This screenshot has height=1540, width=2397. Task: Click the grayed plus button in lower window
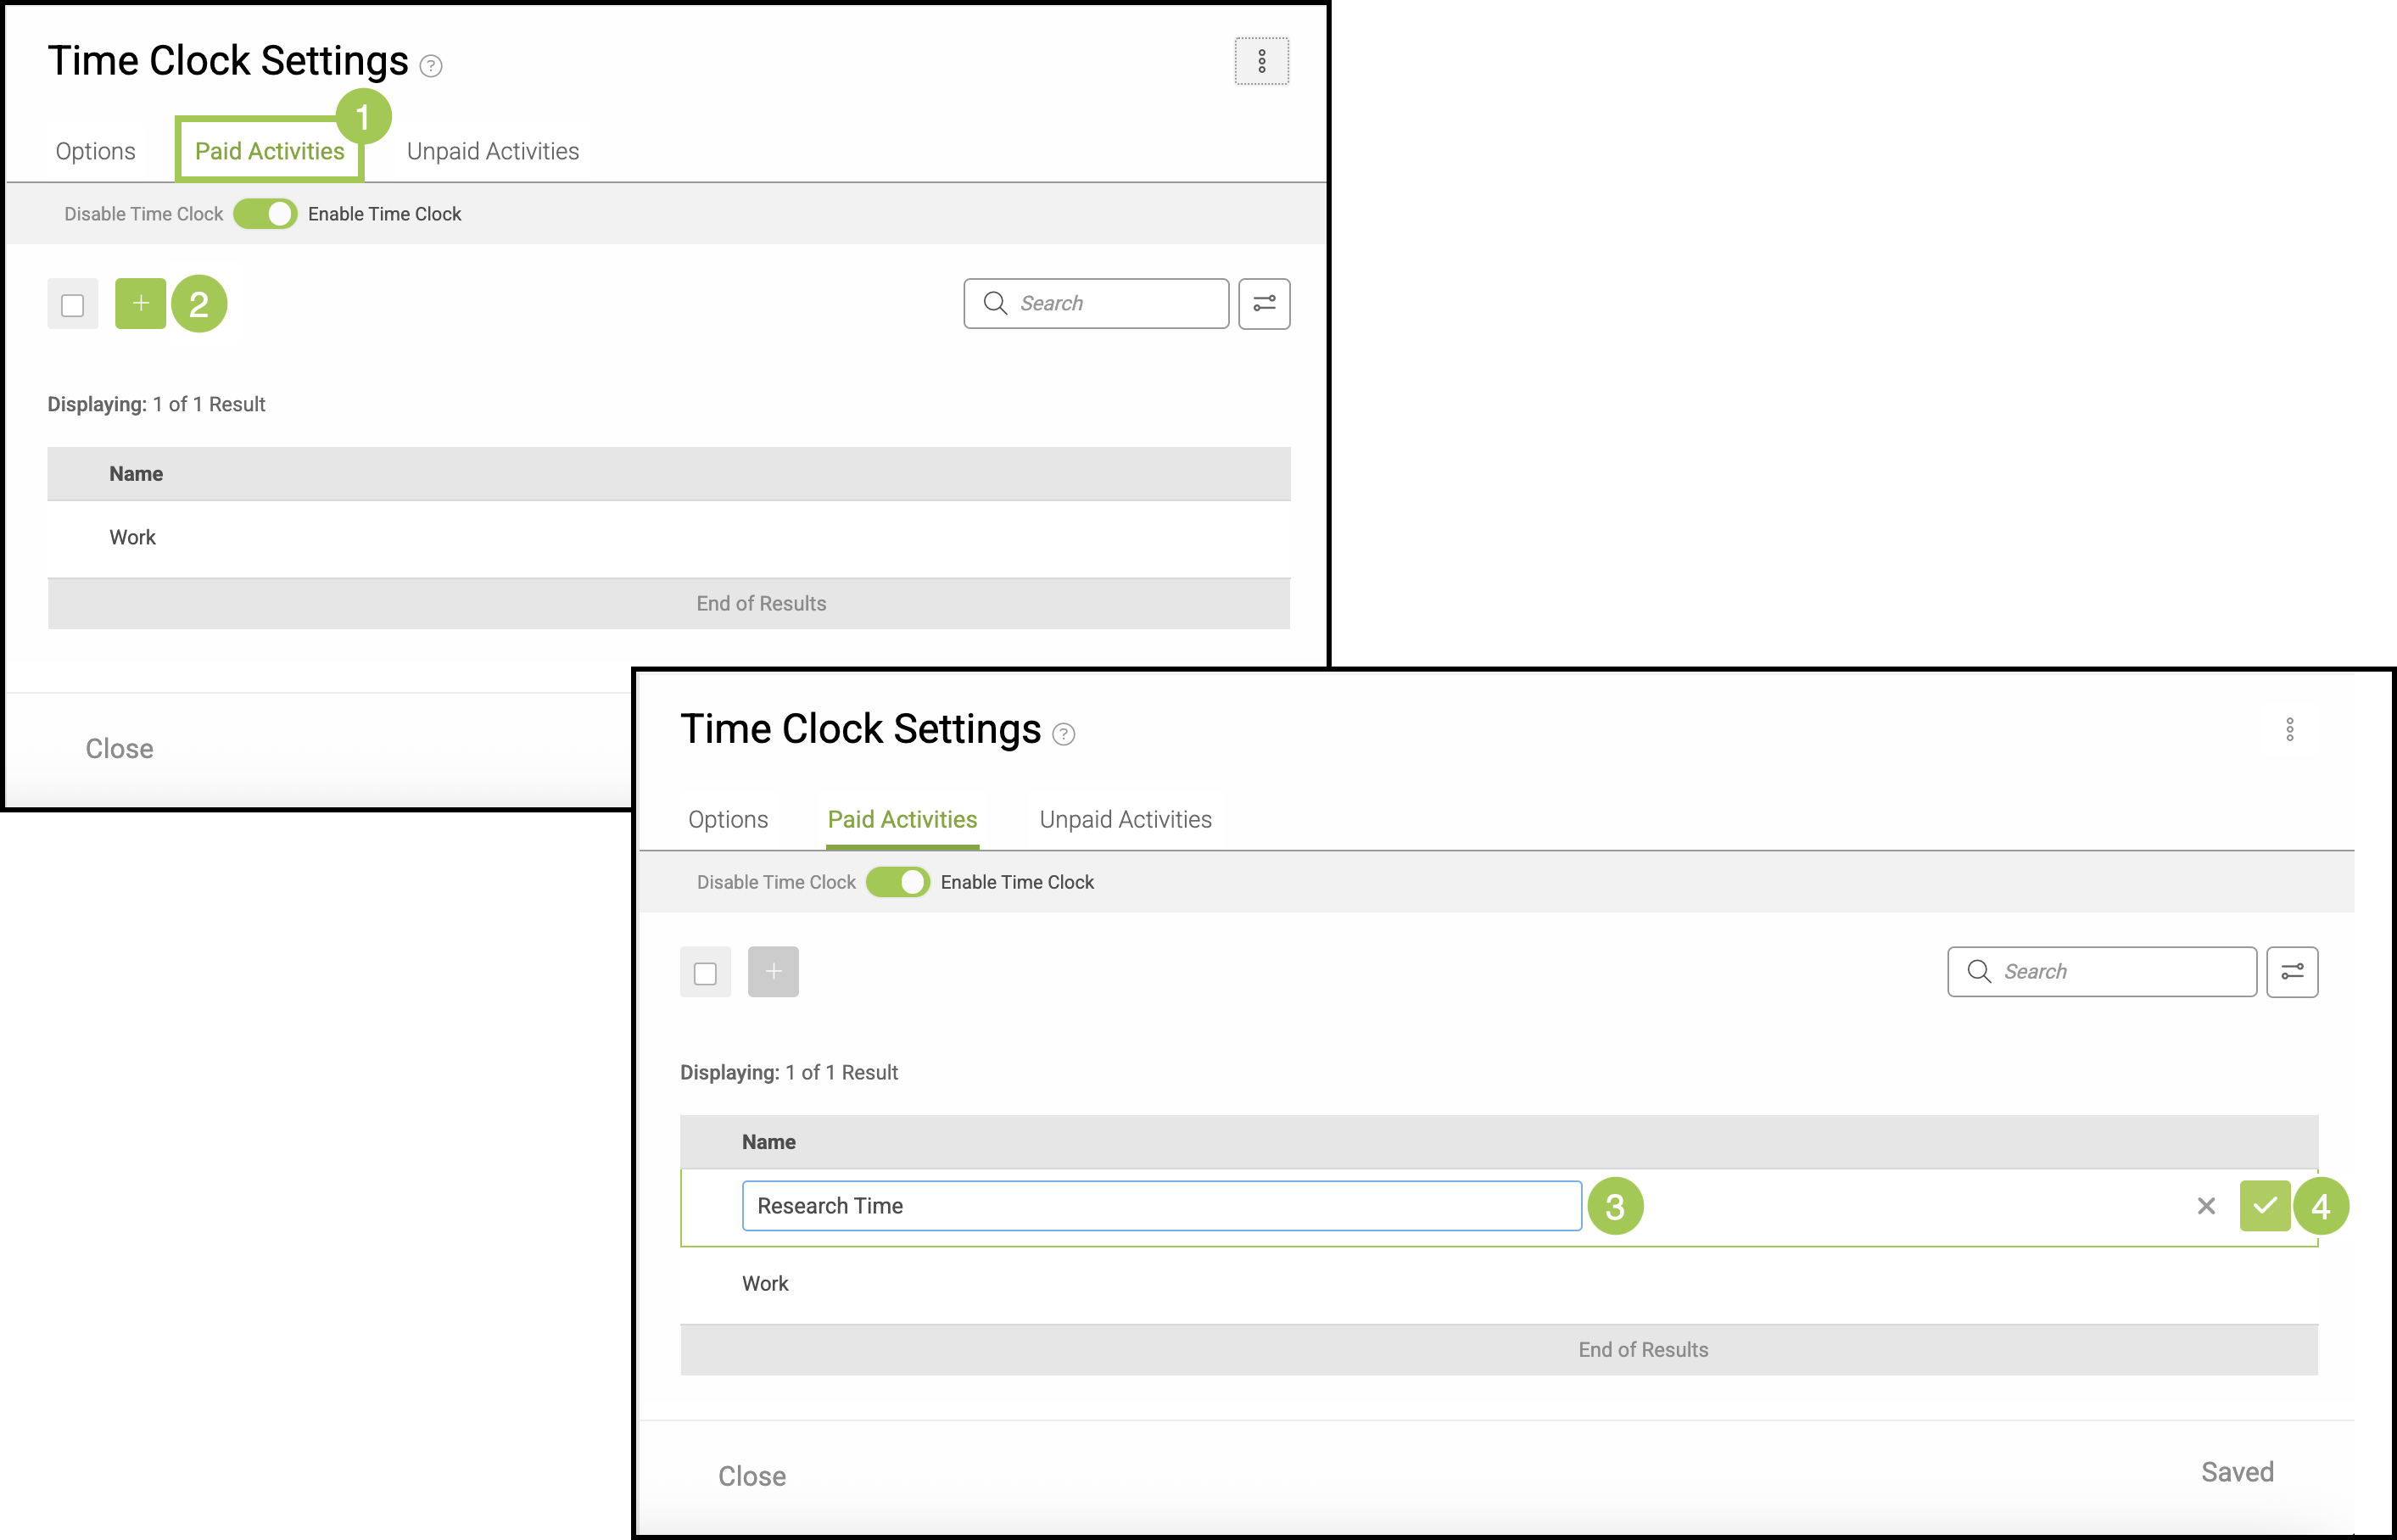pyautogui.click(x=773, y=971)
